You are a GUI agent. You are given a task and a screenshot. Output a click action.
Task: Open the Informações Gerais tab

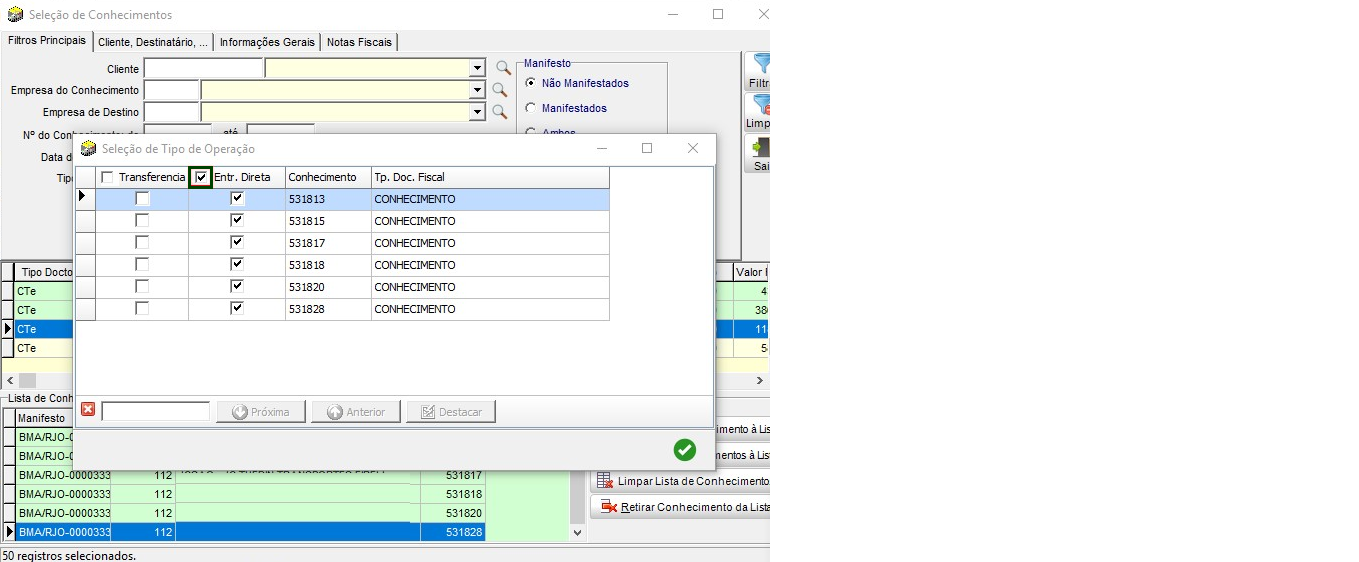(x=267, y=42)
